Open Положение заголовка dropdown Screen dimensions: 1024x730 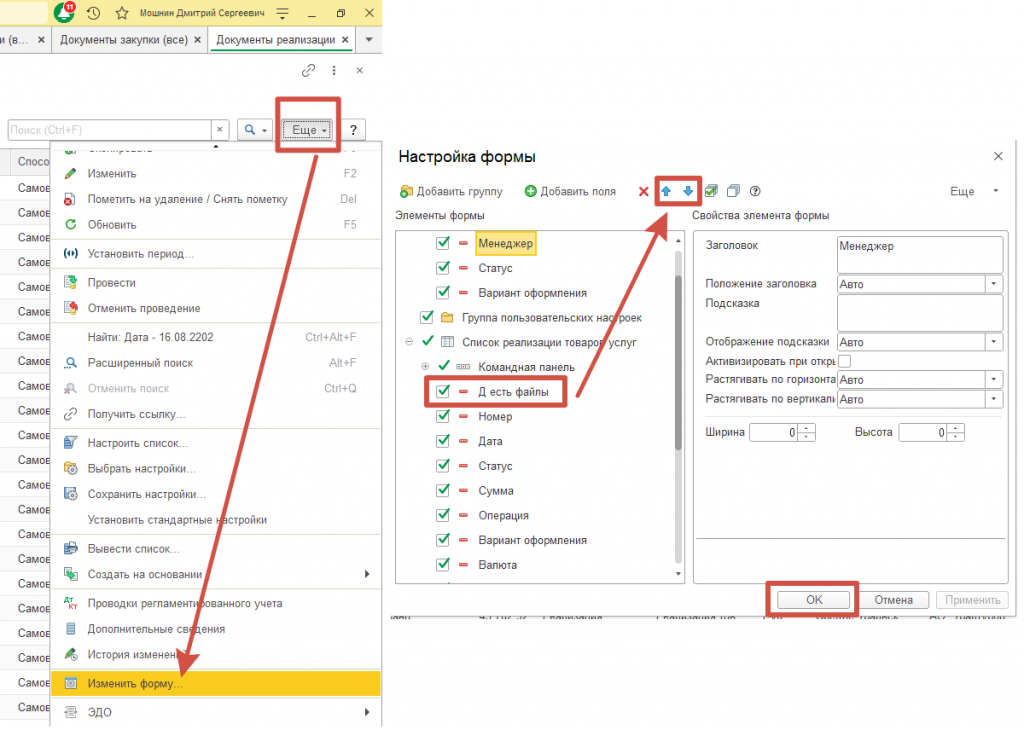click(x=994, y=284)
